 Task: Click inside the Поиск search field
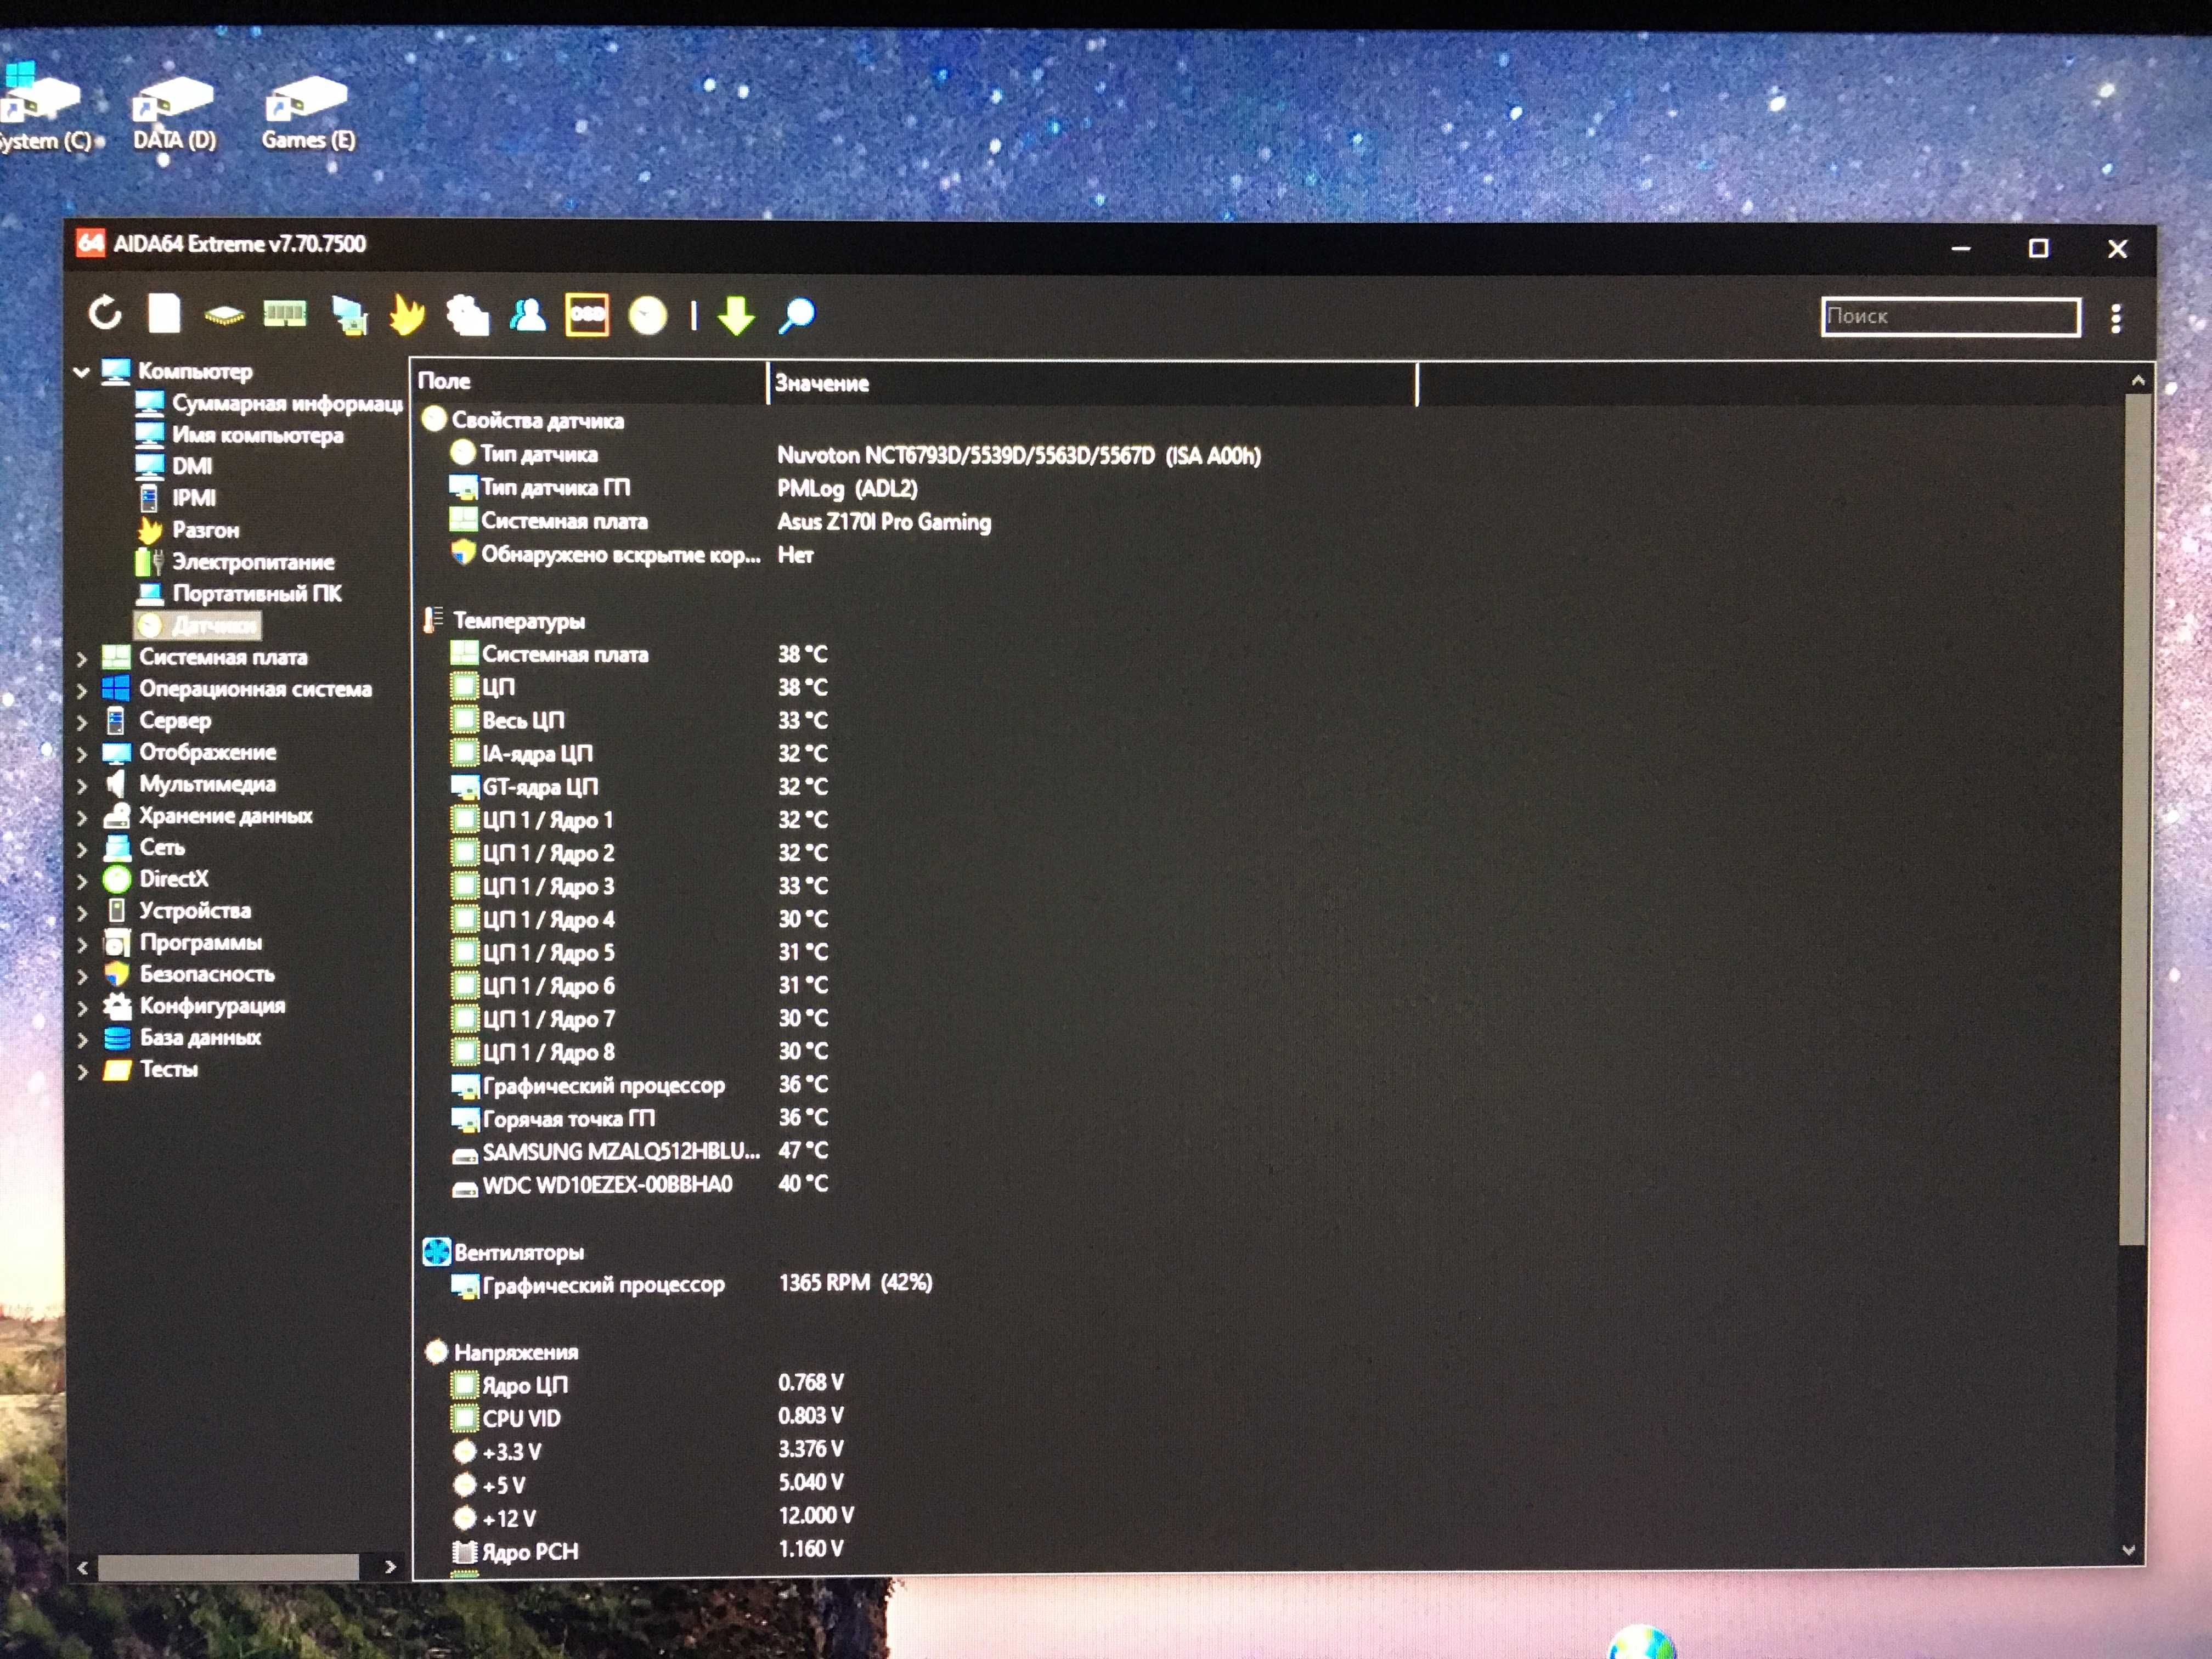click(1950, 317)
